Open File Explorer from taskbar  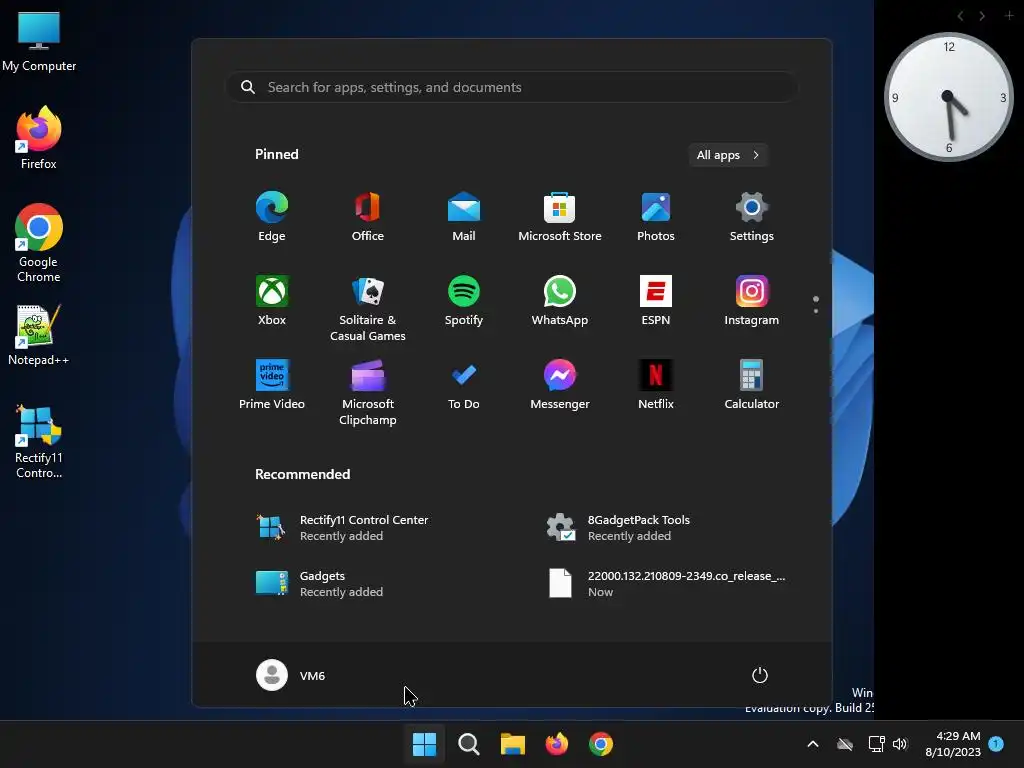click(x=513, y=744)
